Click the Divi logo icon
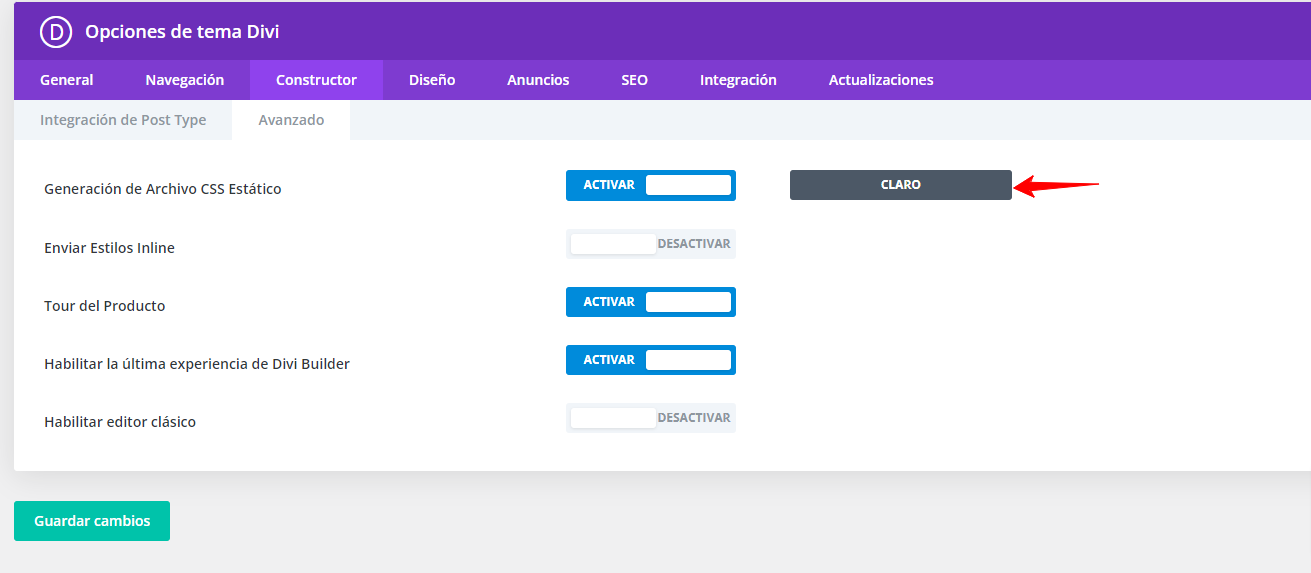 point(56,32)
